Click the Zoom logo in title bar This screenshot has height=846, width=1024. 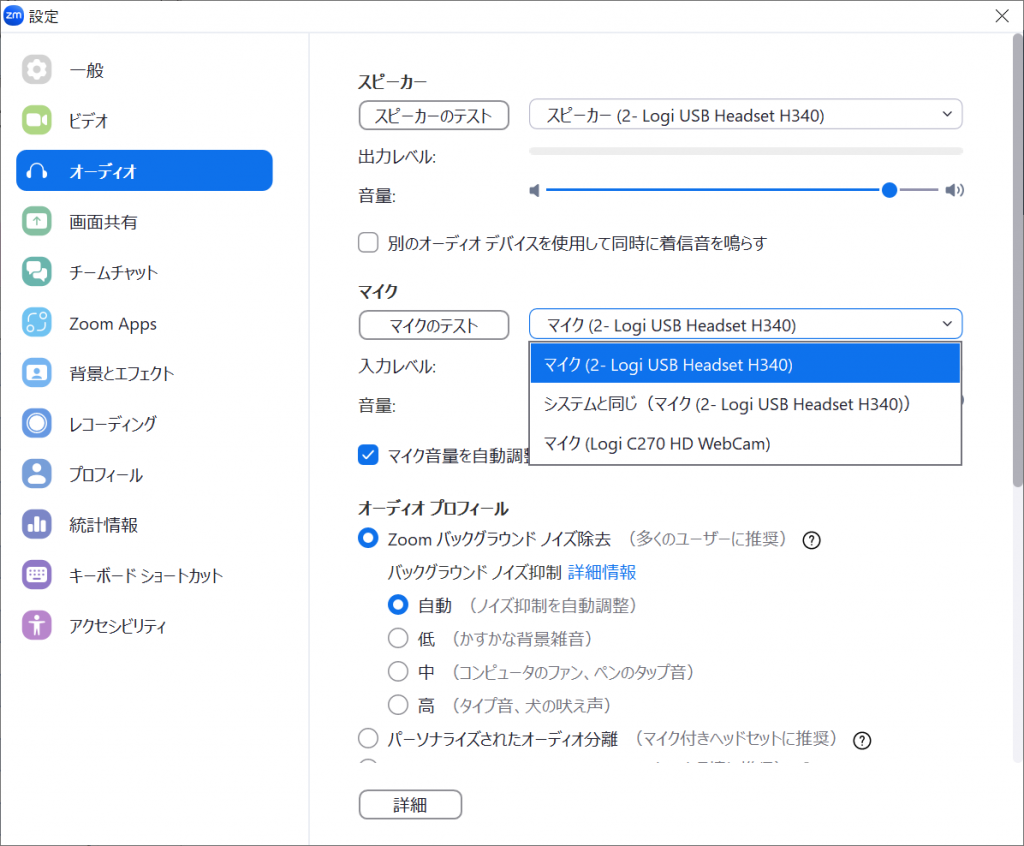[14, 16]
